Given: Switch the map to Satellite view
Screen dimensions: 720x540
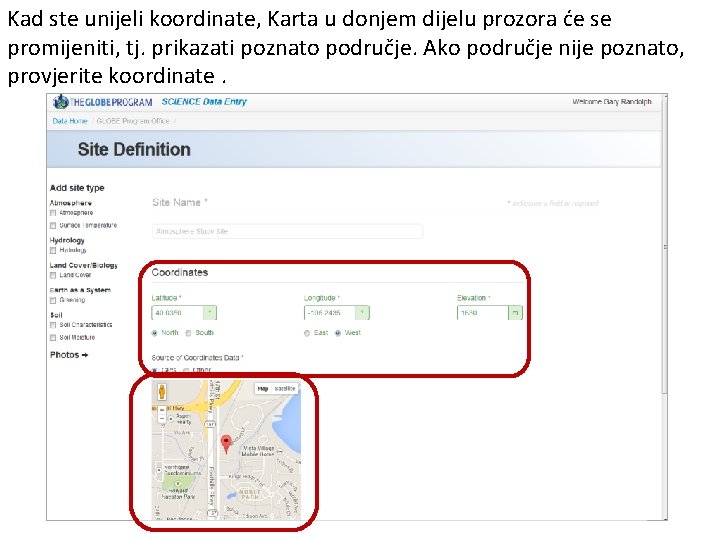Looking at the screenshot, I should coord(285,389).
